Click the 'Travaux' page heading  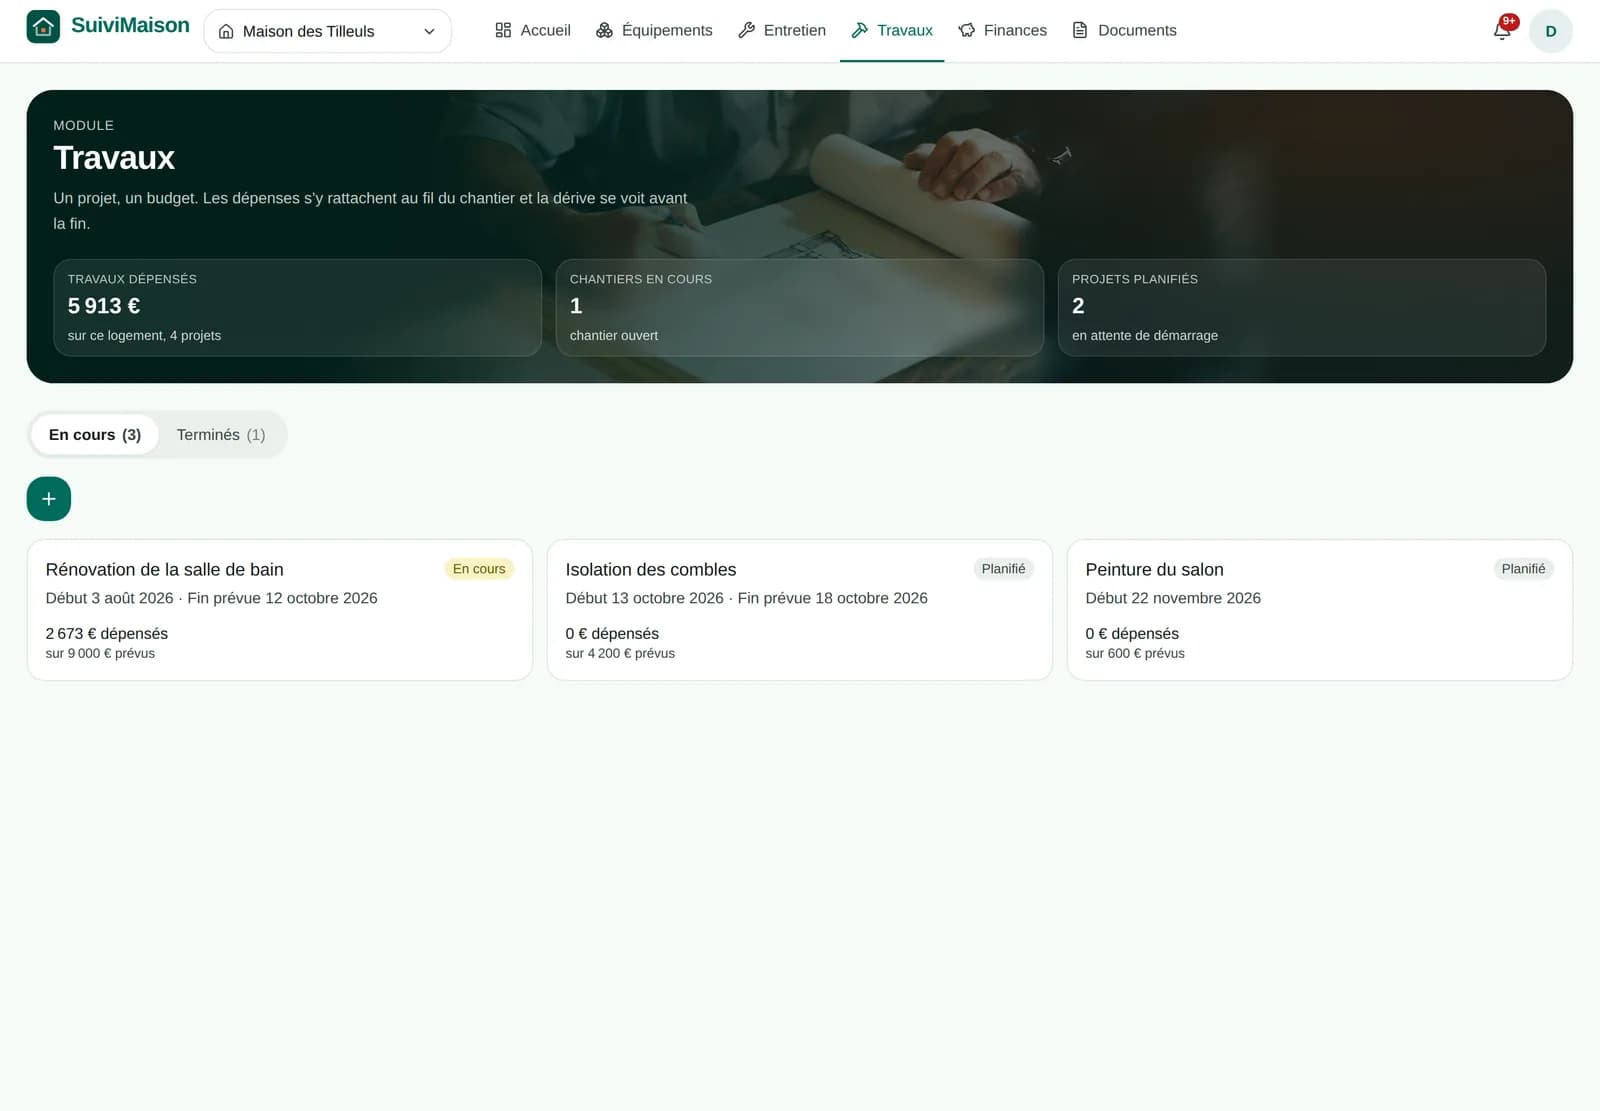tap(114, 158)
